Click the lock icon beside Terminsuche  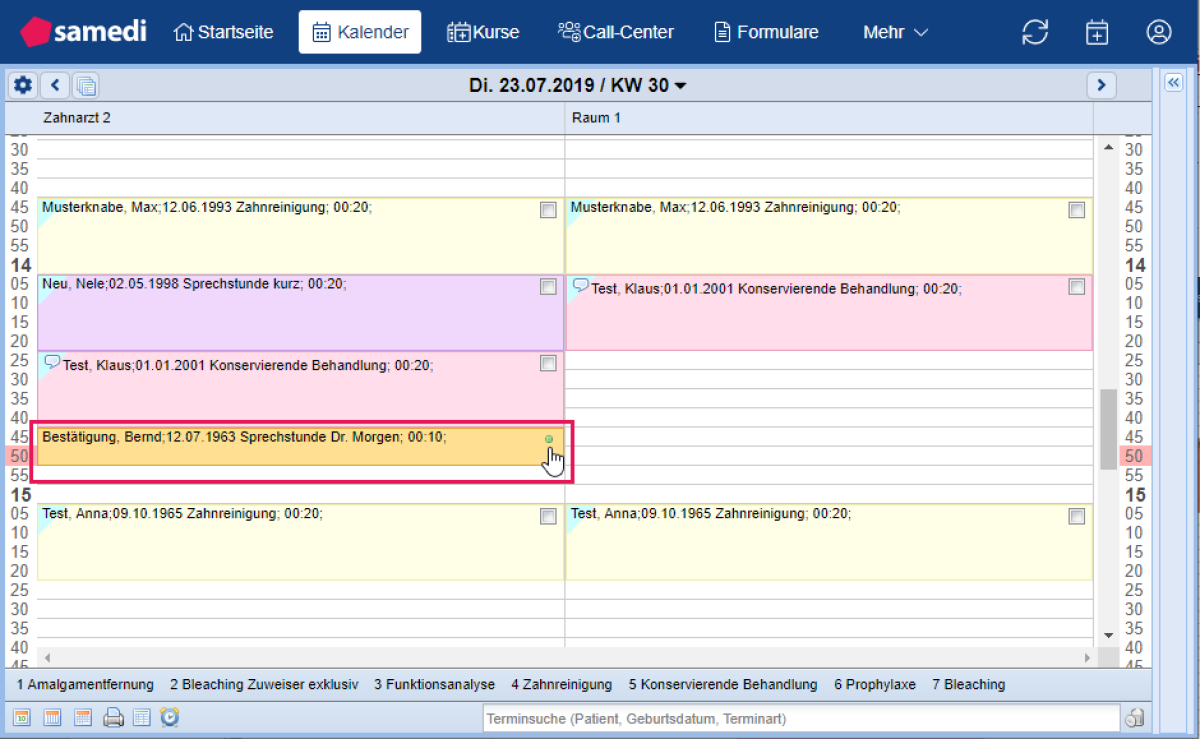[x=1134, y=718]
